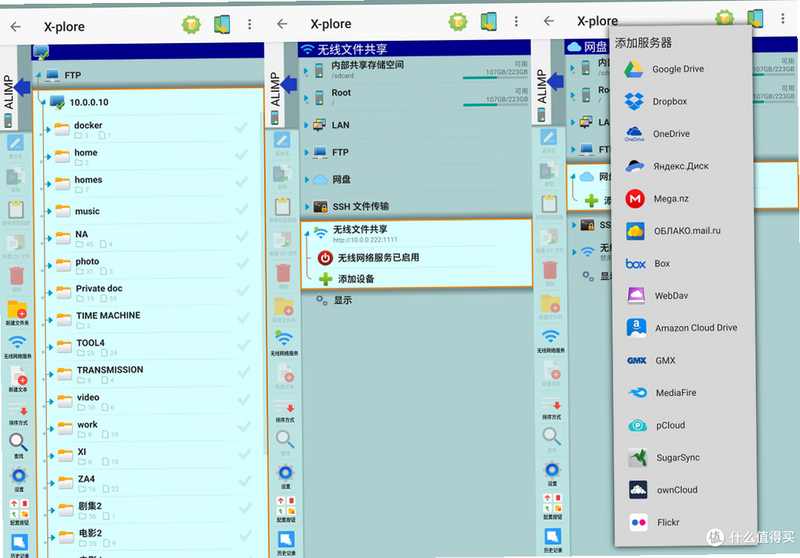This screenshot has width=800, height=558.
Task: Check the music folder checkmark
Action: coord(242,209)
